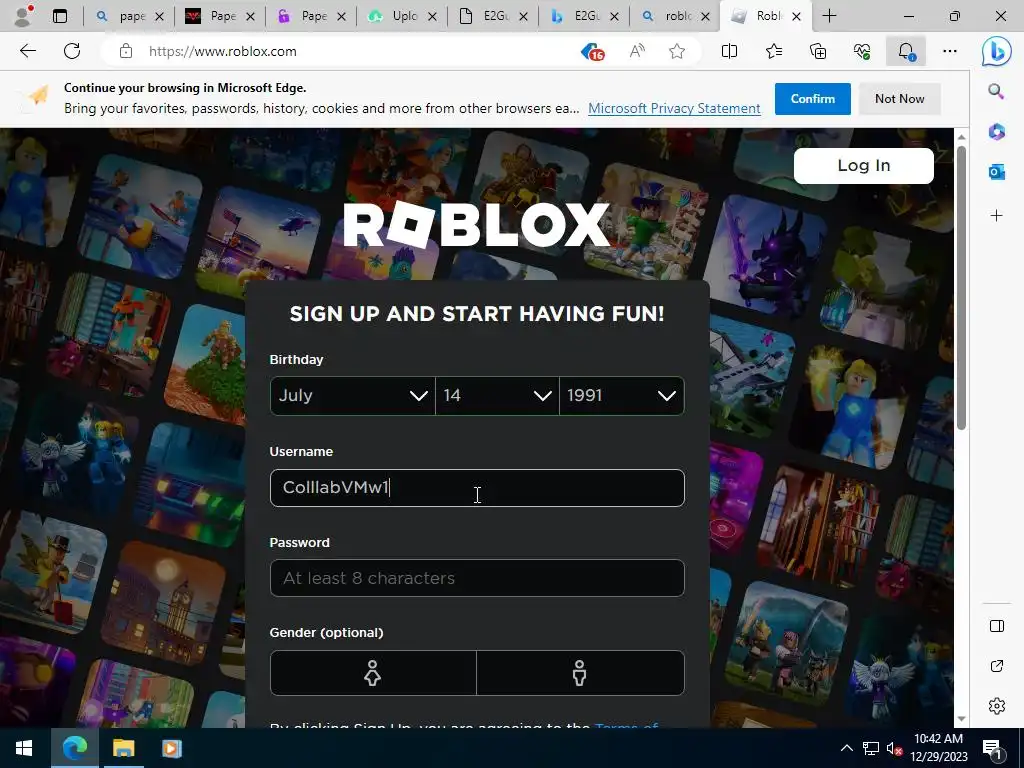Click the Confirm button in Edge banner
1024x768 pixels.
coord(812,99)
